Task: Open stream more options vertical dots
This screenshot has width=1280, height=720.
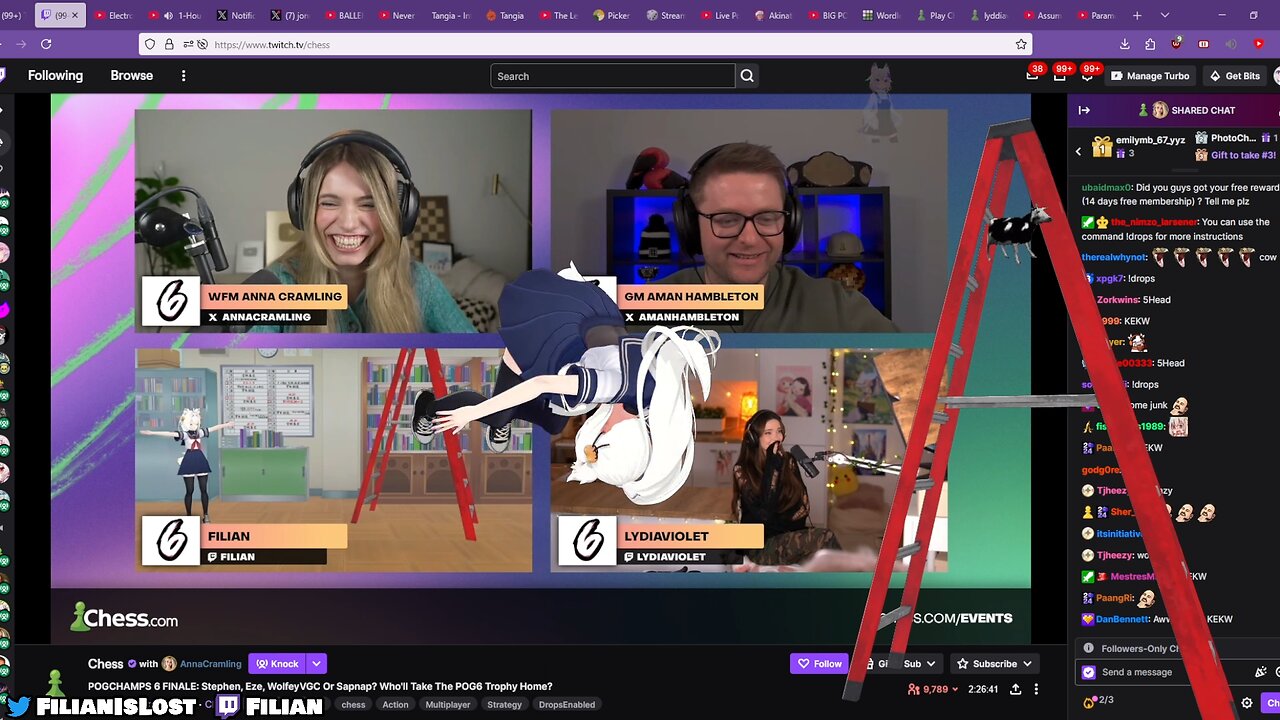Action: pyautogui.click(x=1036, y=689)
